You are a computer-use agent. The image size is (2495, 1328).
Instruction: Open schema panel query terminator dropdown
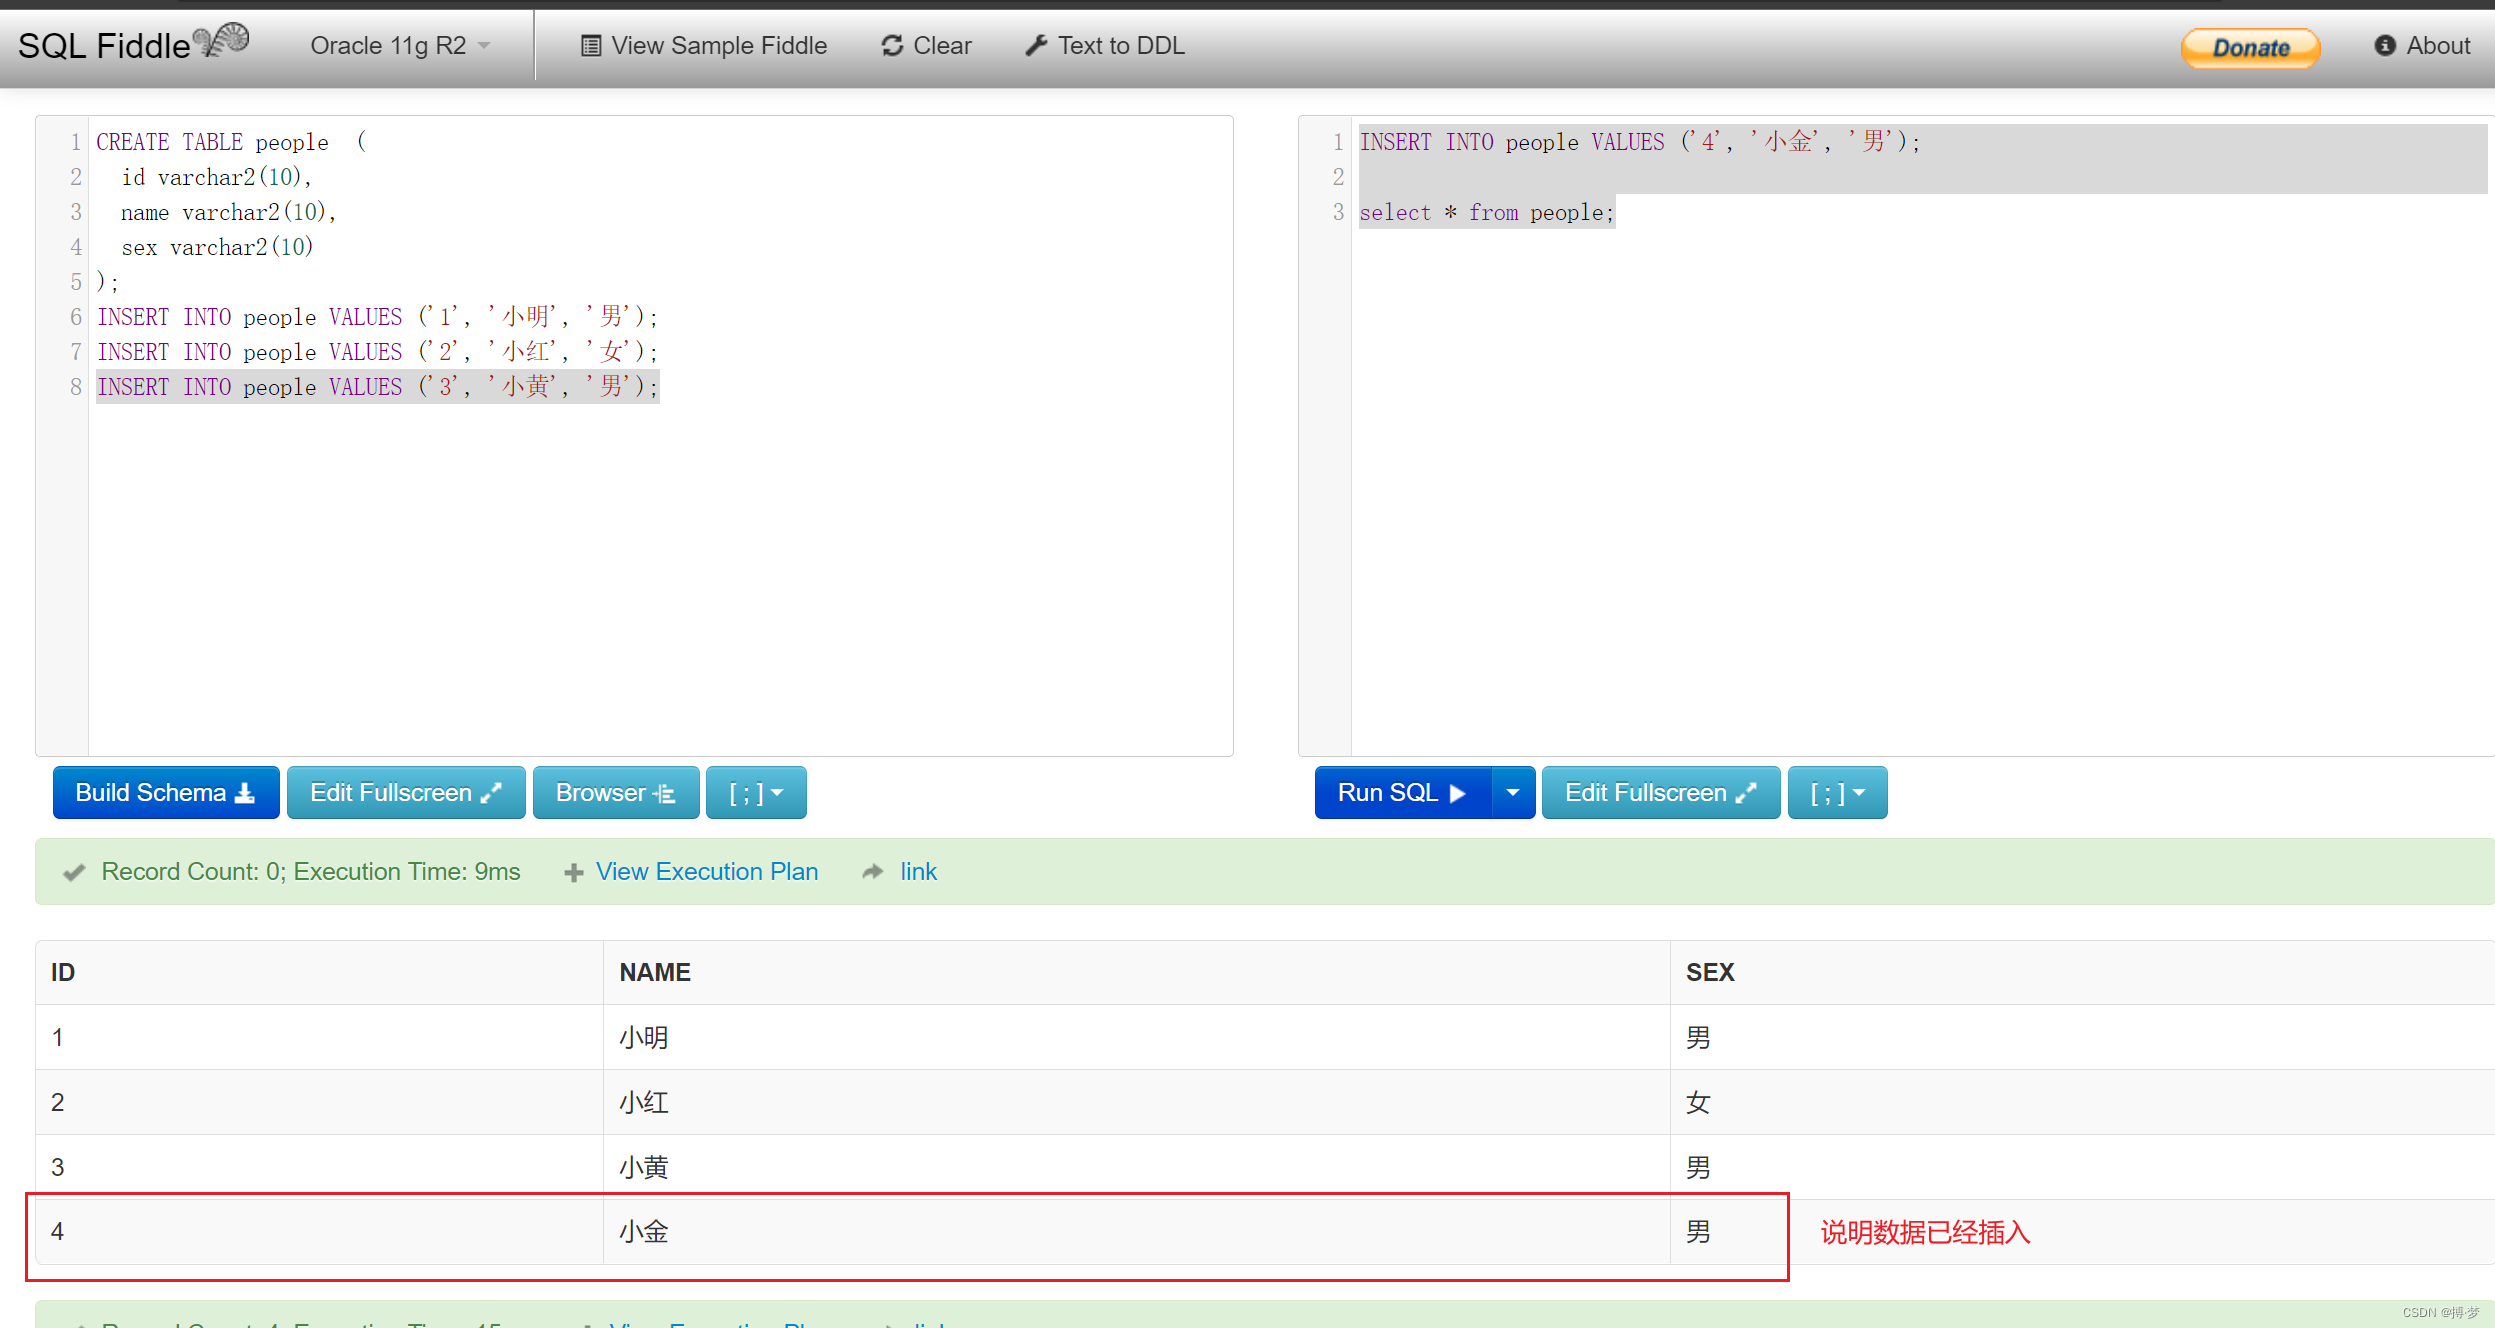[x=755, y=793]
